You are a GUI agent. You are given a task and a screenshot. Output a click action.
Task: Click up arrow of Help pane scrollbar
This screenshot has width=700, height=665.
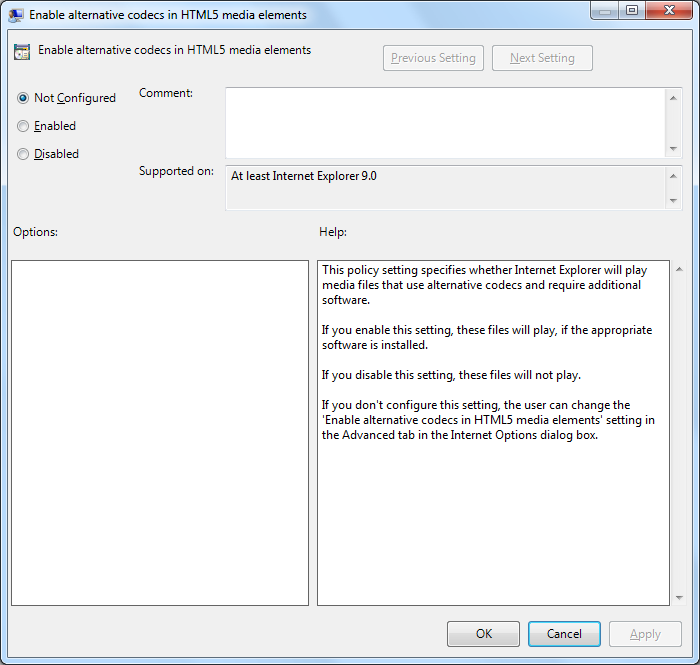click(679, 269)
